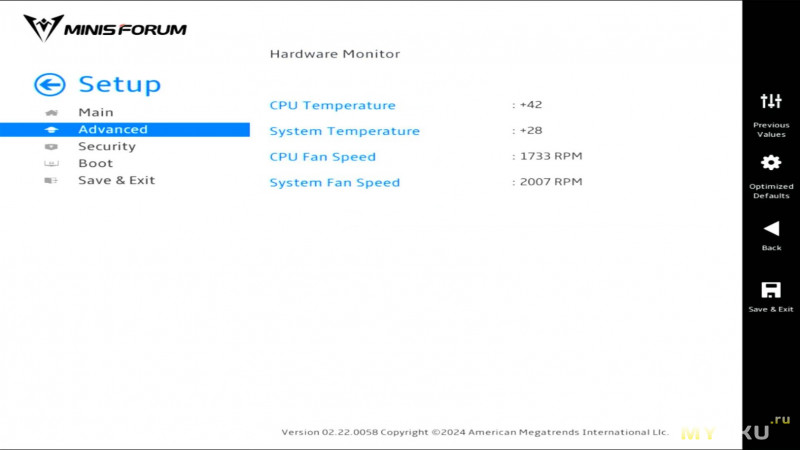This screenshot has width=800, height=450.
Task: Click the Save & Exit floppy icon
Action: (771, 290)
